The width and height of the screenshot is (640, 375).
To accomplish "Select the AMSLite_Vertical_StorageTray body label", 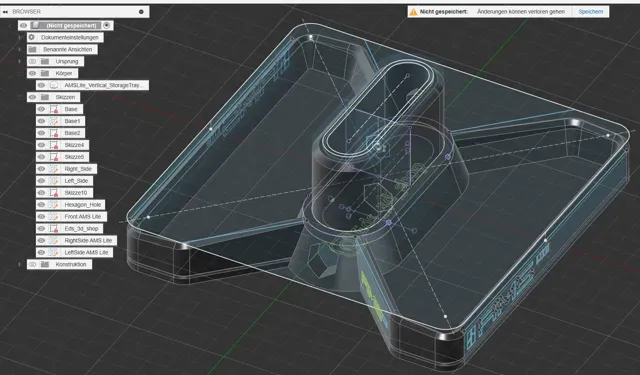I will coord(104,85).
